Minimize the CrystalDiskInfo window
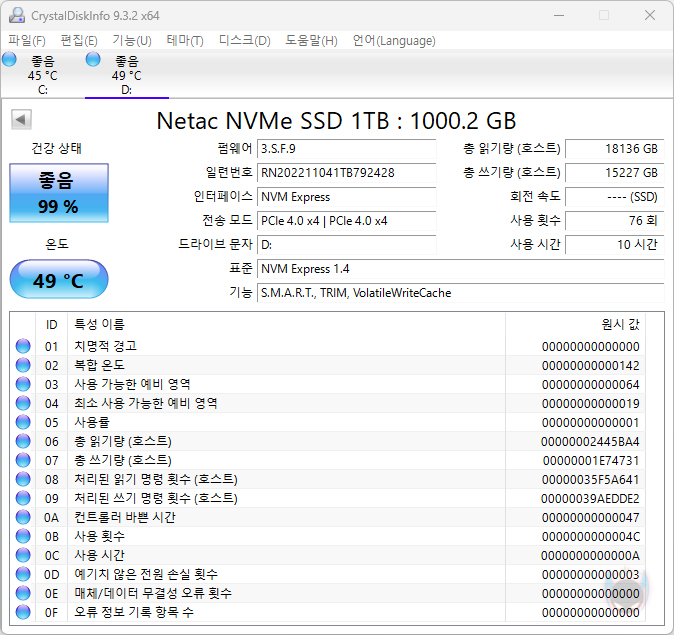674x635 pixels. pos(559,15)
